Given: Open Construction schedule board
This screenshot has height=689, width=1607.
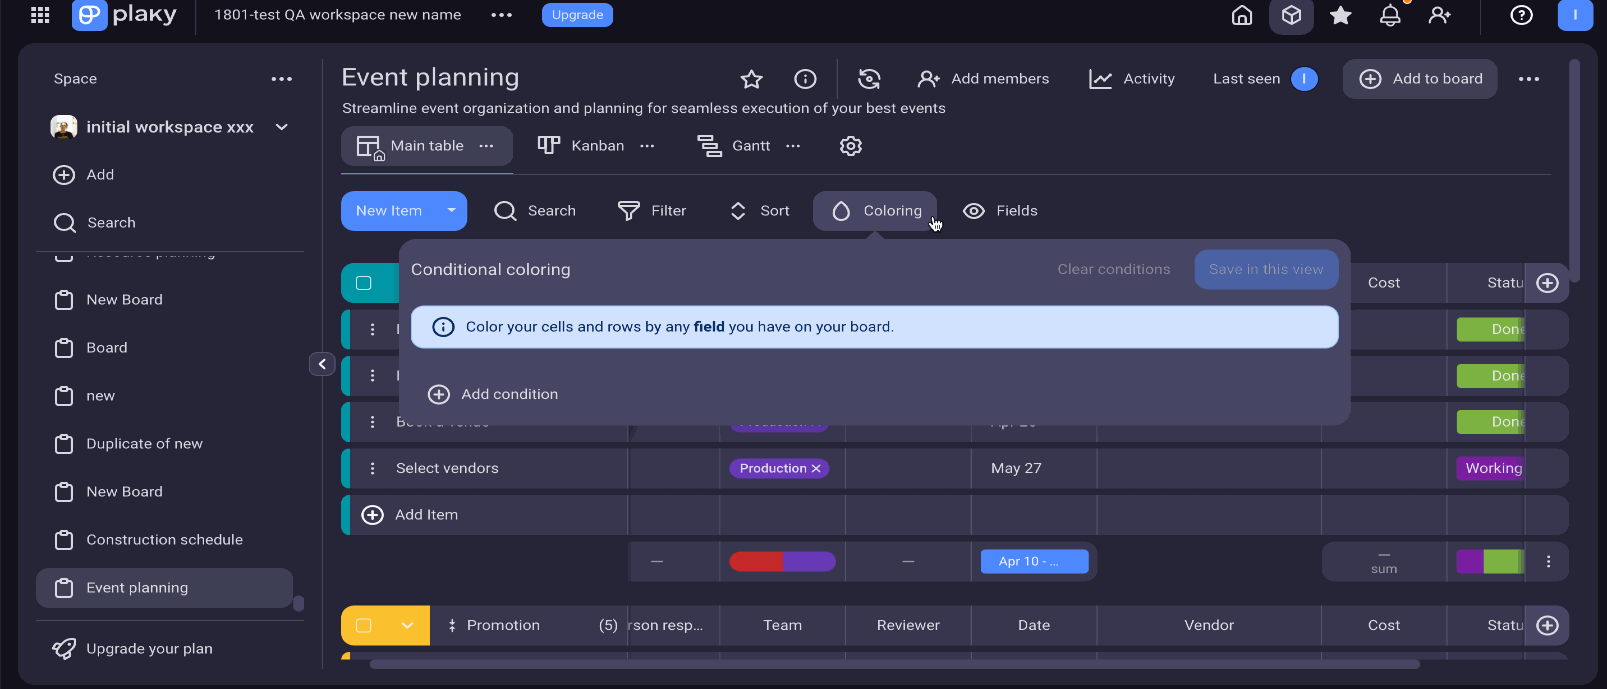Looking at the screenshot, I should (x=165, y=540).
